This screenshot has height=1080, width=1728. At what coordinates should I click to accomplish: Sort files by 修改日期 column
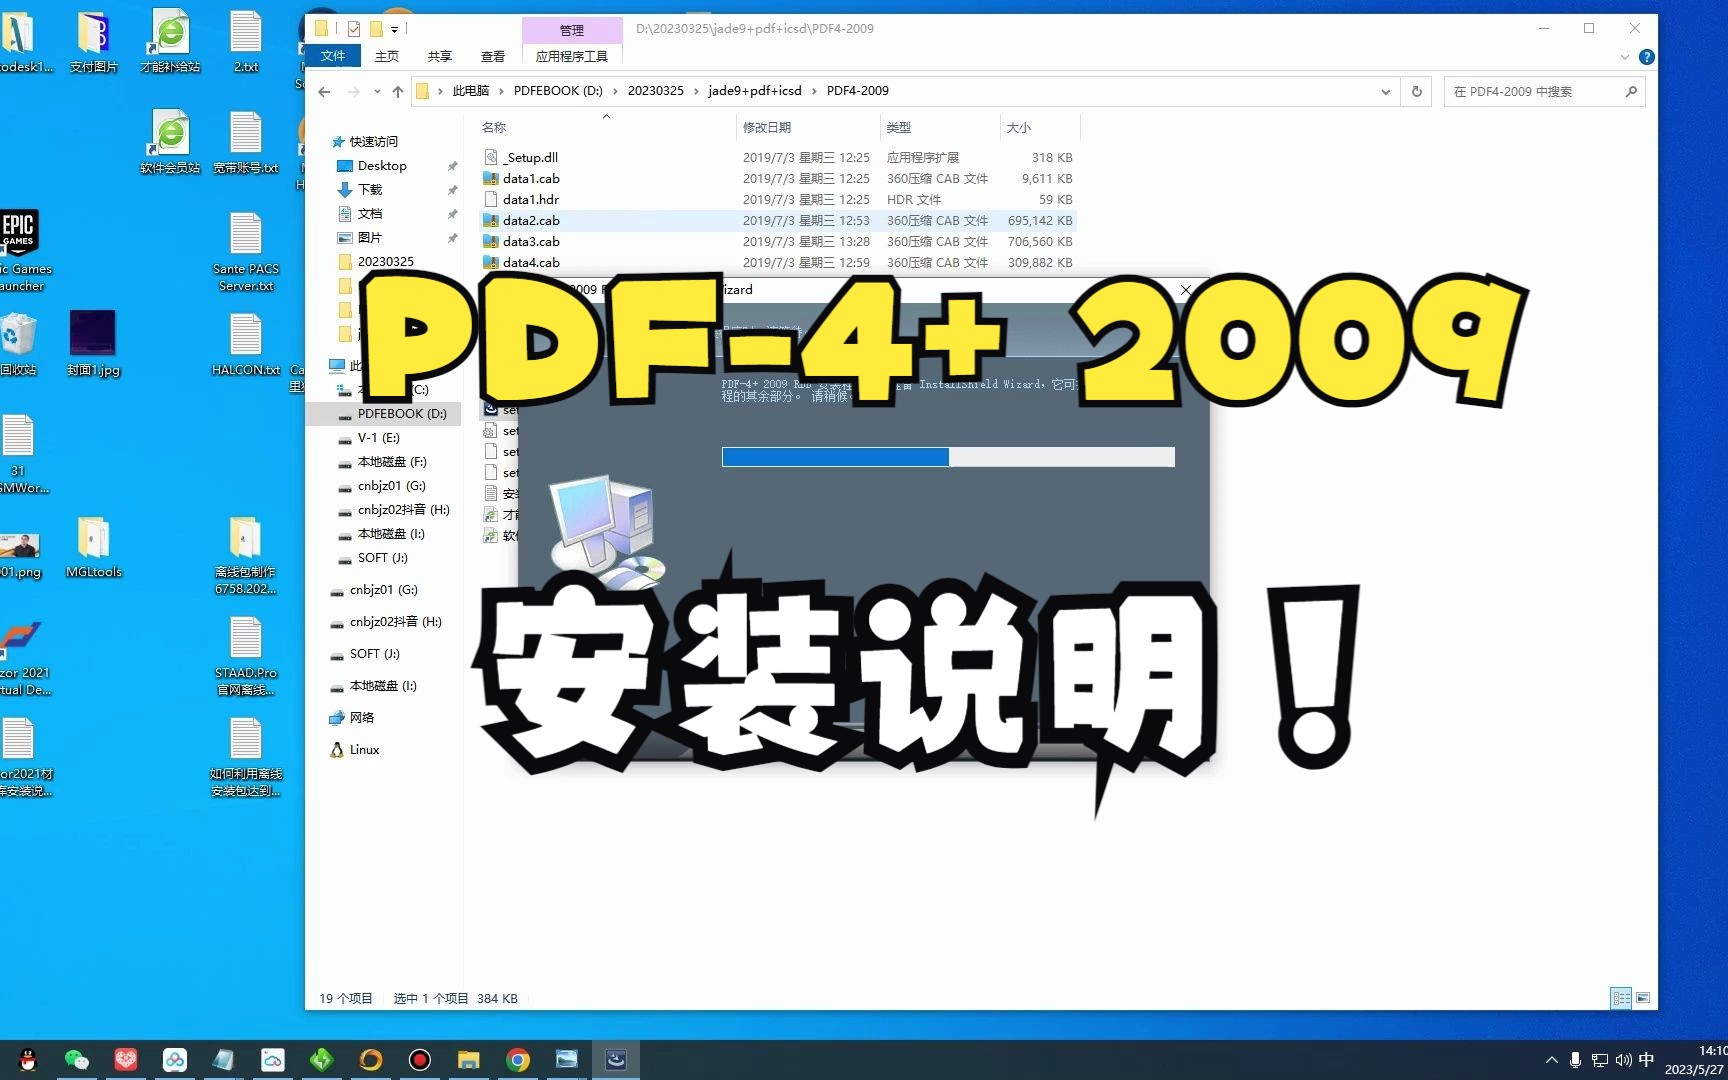click(x=767, y=127)
